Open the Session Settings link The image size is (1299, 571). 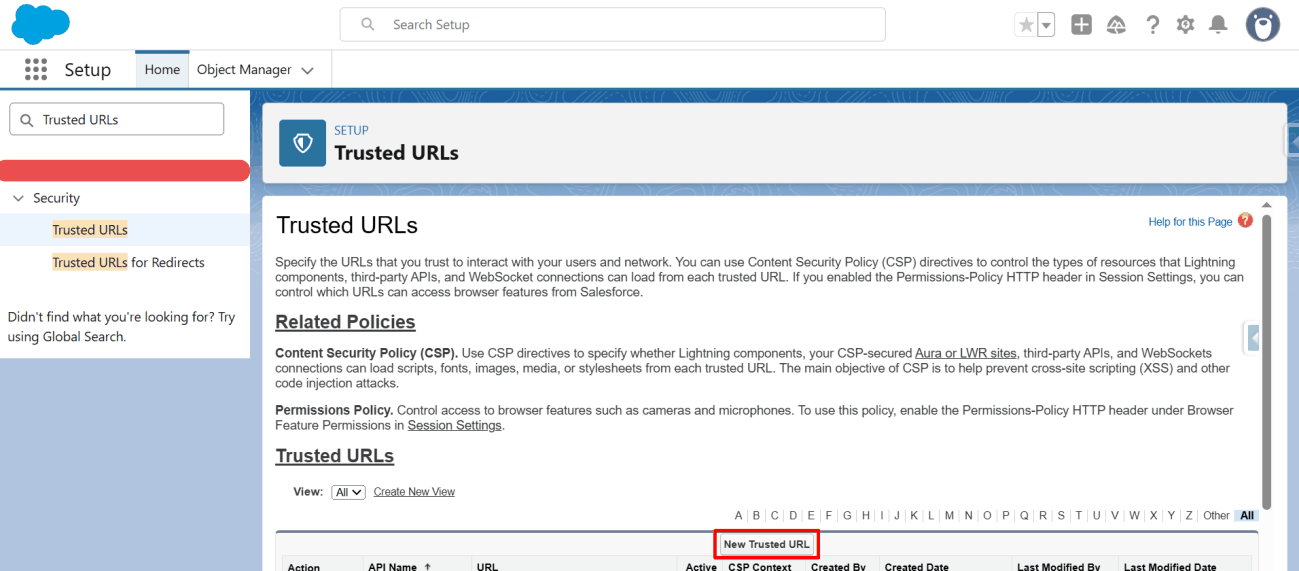pos(454,425)
